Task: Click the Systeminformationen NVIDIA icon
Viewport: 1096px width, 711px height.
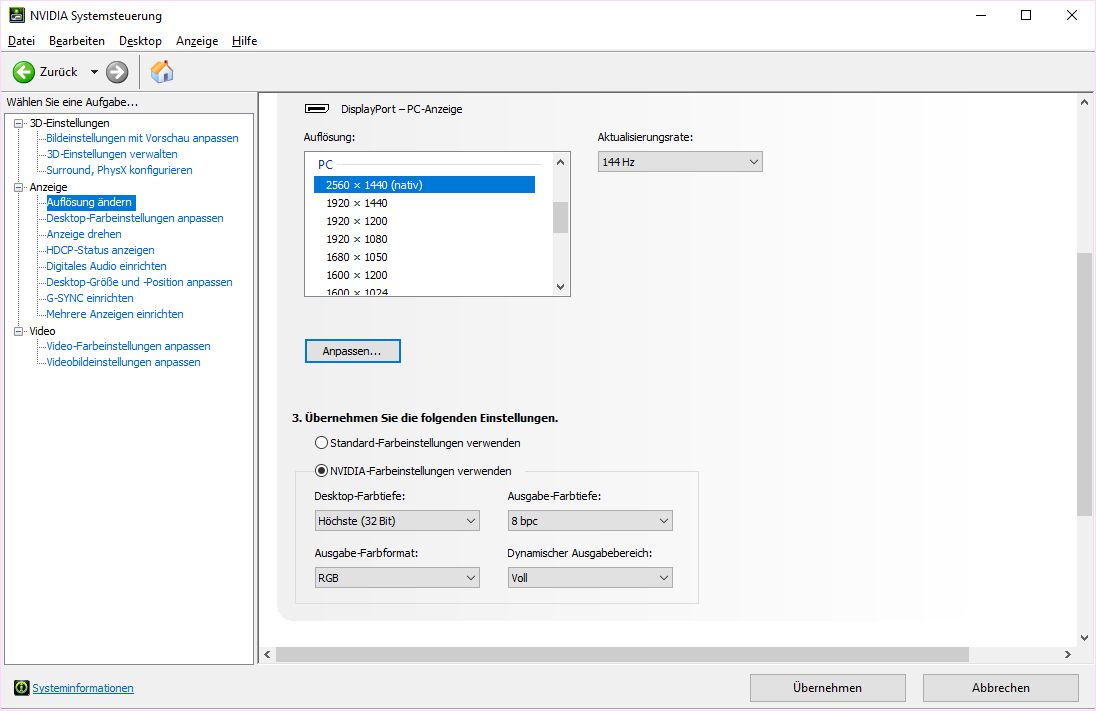Action: (x=22, y=688)
